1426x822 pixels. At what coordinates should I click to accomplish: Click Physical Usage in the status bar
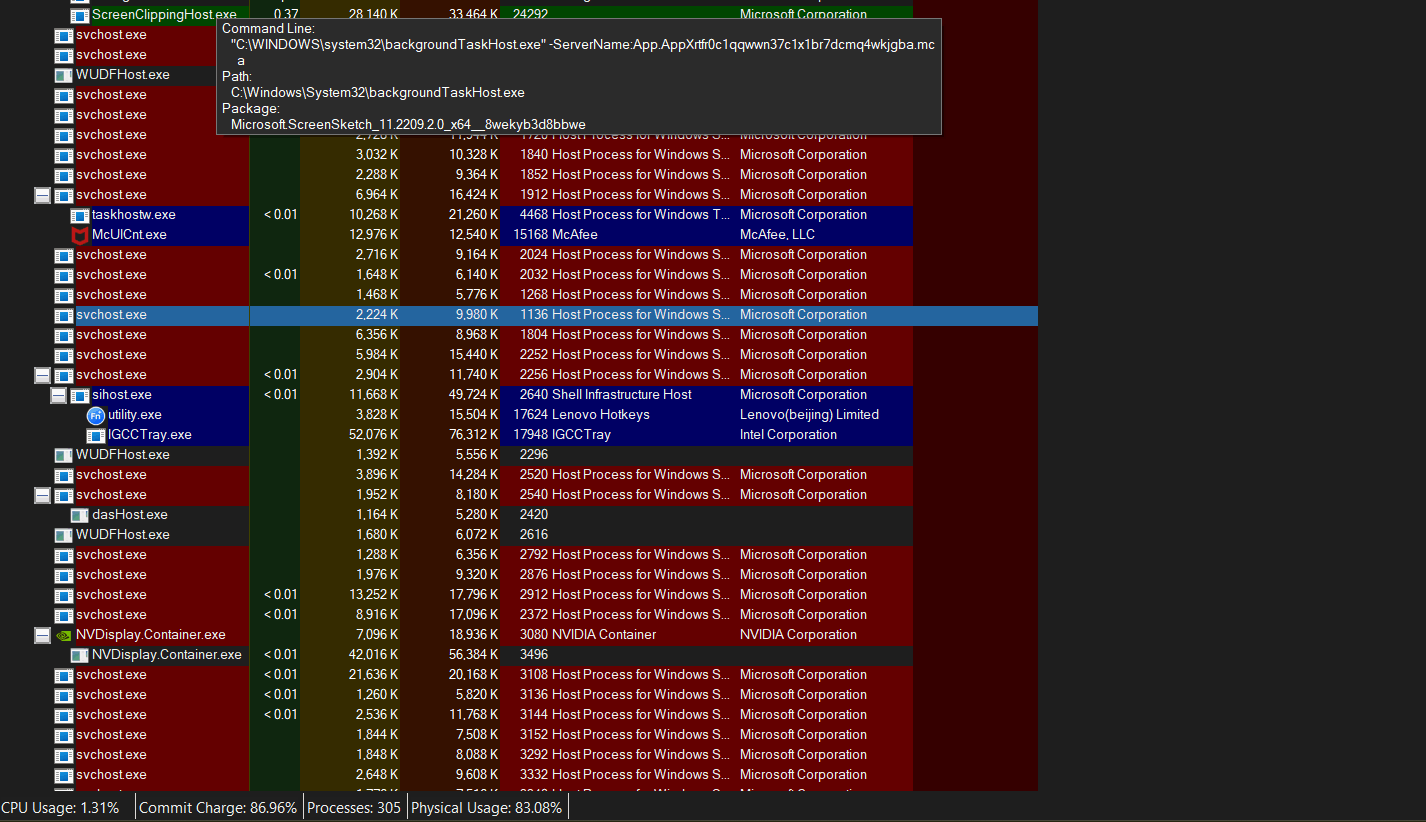pos(487,808)
